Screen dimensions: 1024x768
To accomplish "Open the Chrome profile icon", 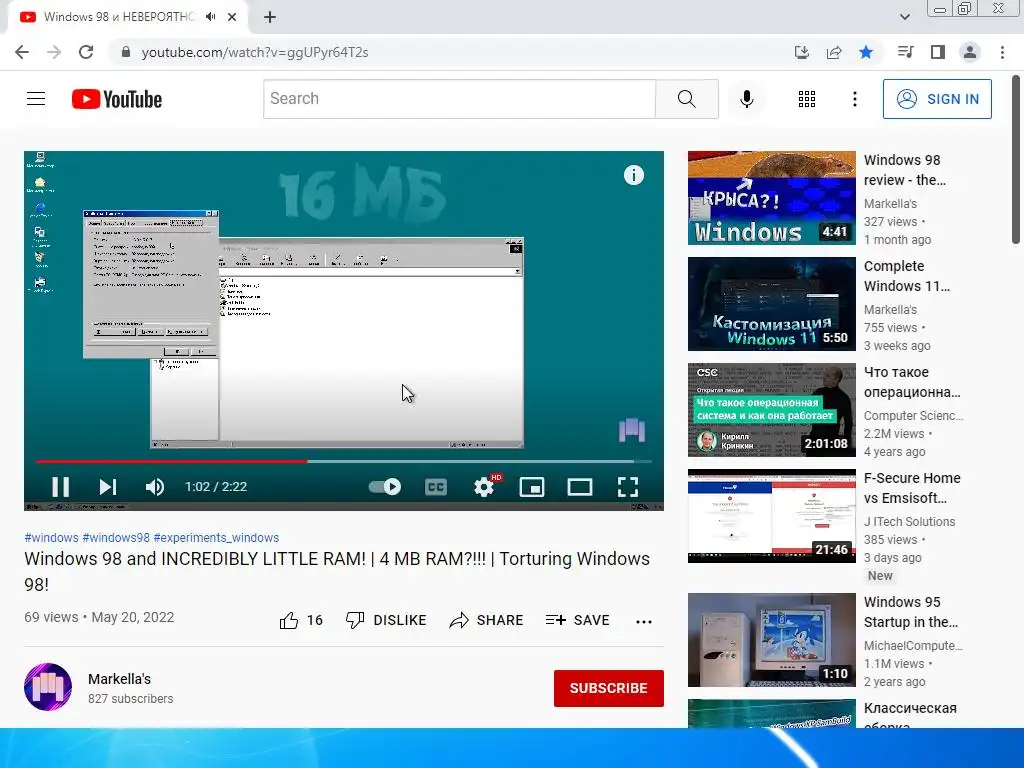I will (x=970, y=52).
